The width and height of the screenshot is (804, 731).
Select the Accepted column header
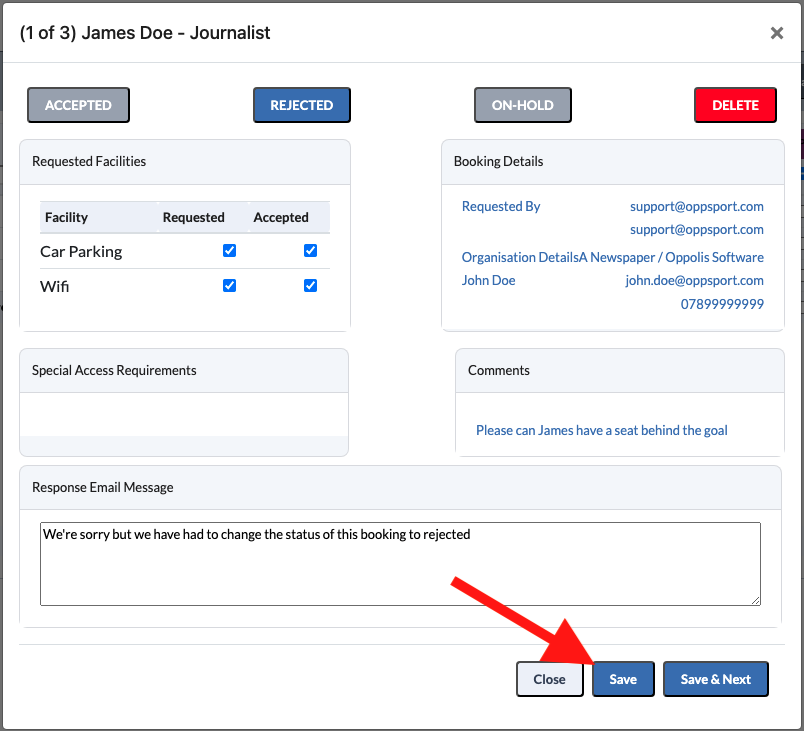point(281,217)
